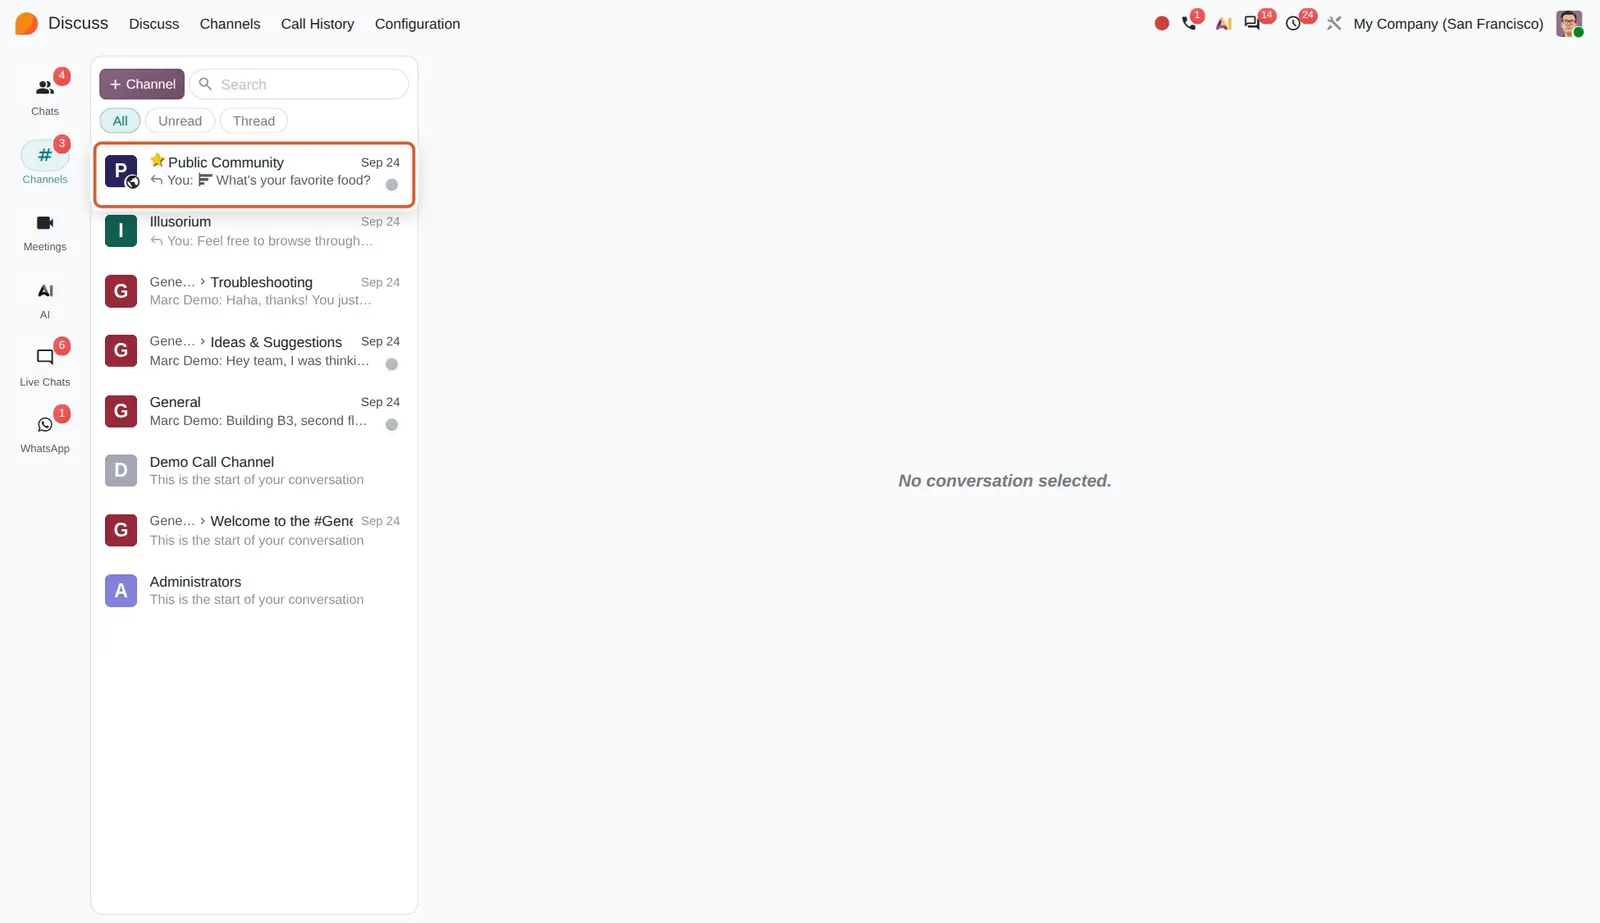The image size is (1600, 923).
Task: Open the Configuration menu
Action: point(417,24)
